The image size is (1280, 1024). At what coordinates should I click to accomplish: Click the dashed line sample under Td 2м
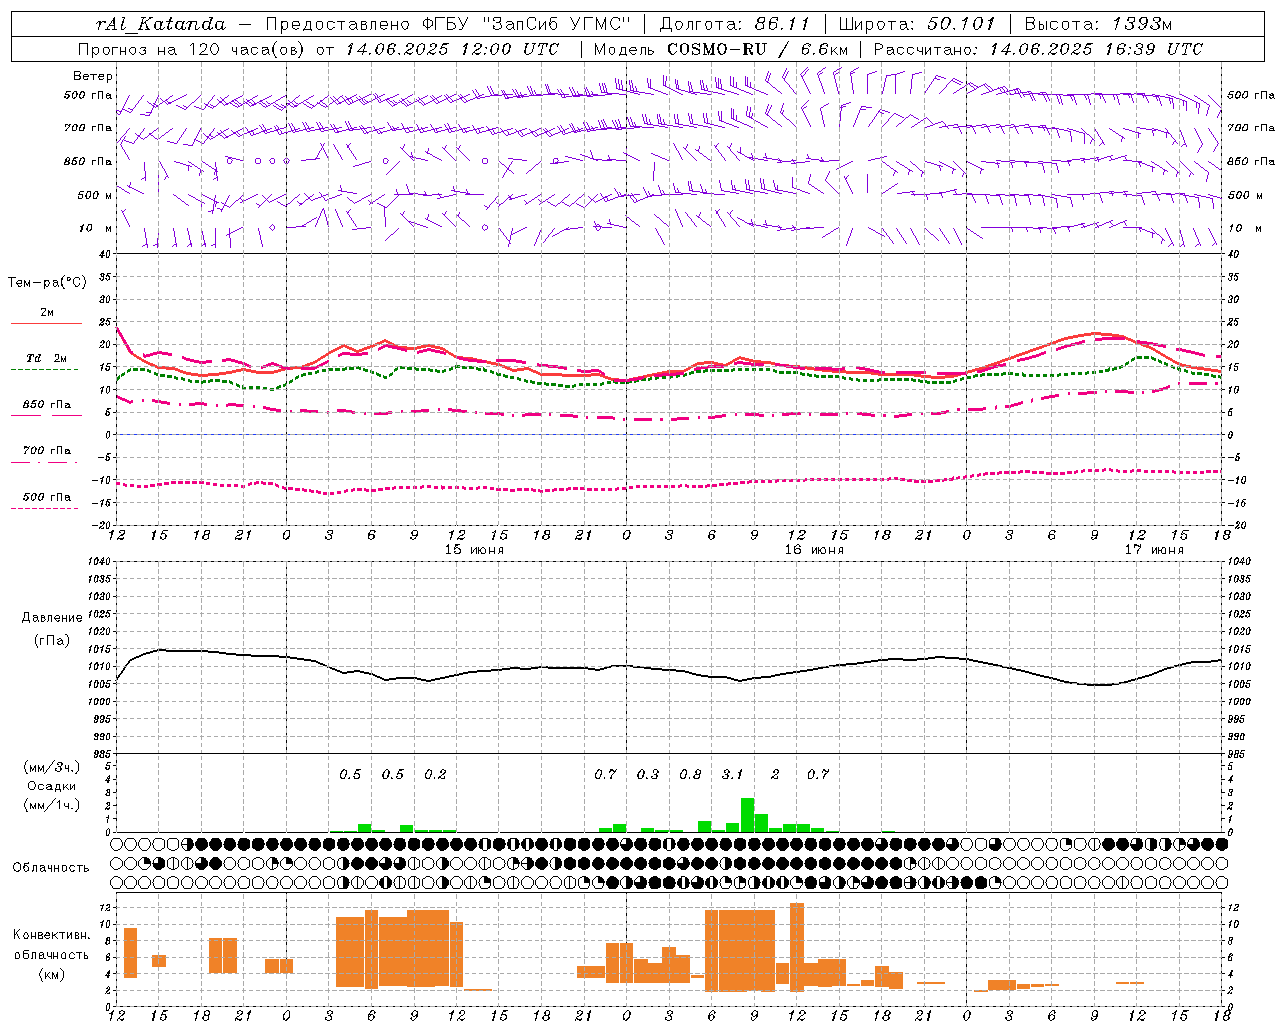(44, 369)
